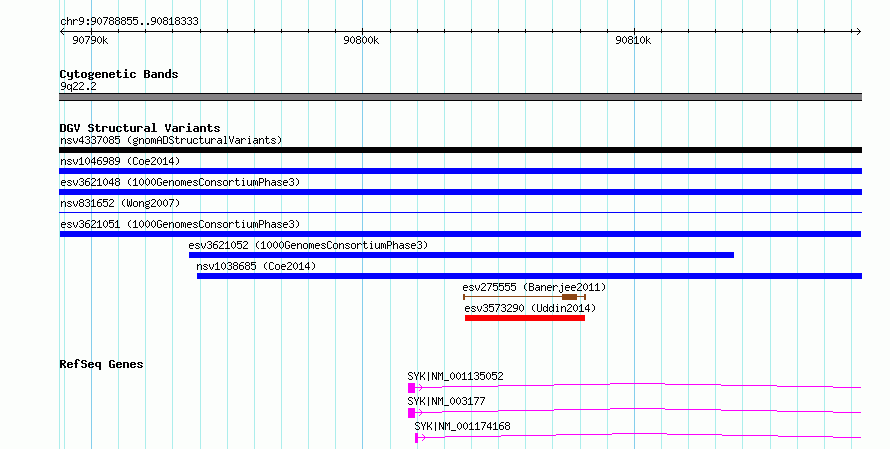Select the nsv1046989 (Coe2014) label
The width and height of the screenshot is (890, 449).
click(120, 161)
